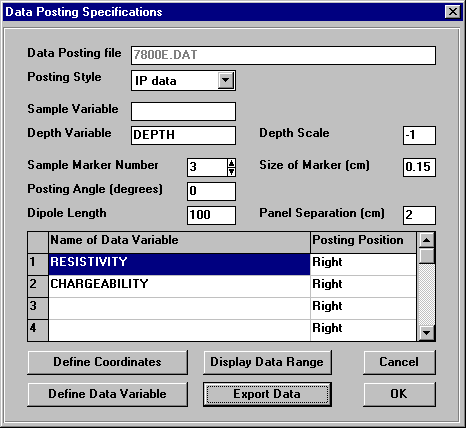The image size is (466, 428).
Task: Cancel the dialog
Action: (399, 362)
